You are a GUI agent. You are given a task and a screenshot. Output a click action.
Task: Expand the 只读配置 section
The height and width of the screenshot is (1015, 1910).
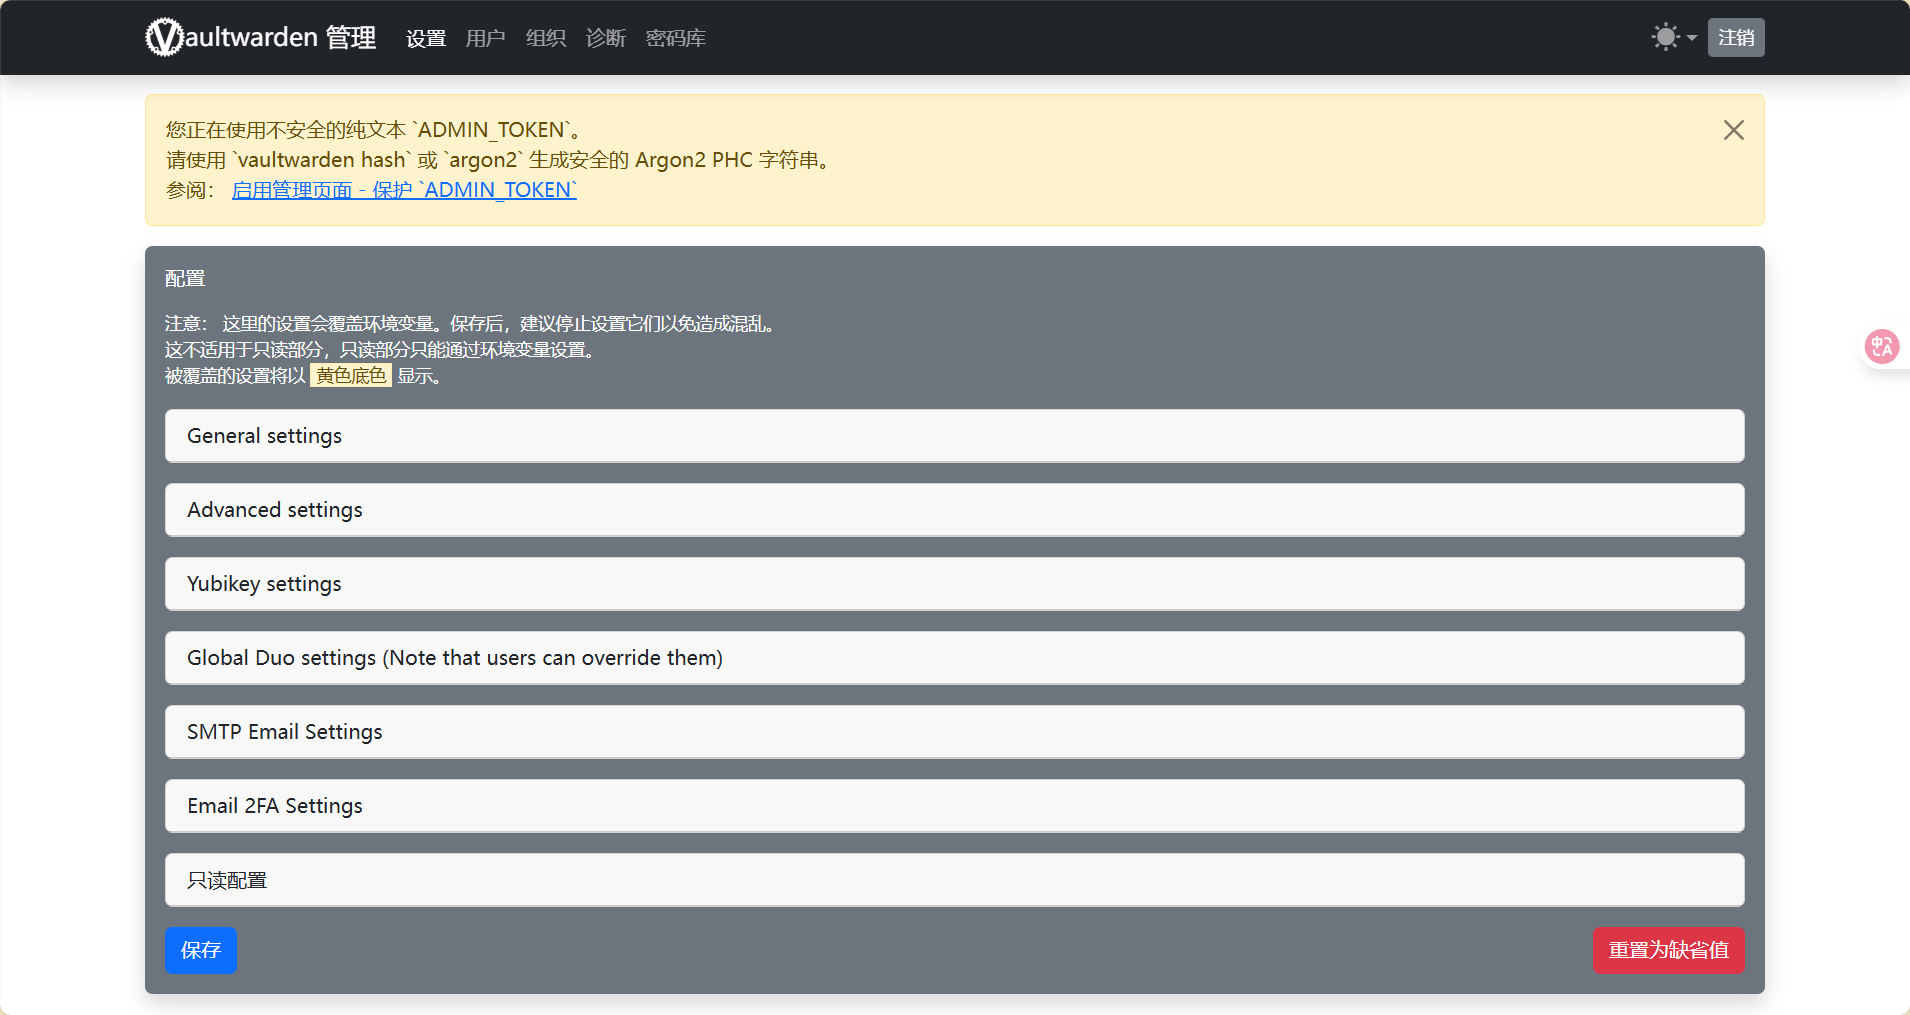(954, 880)
